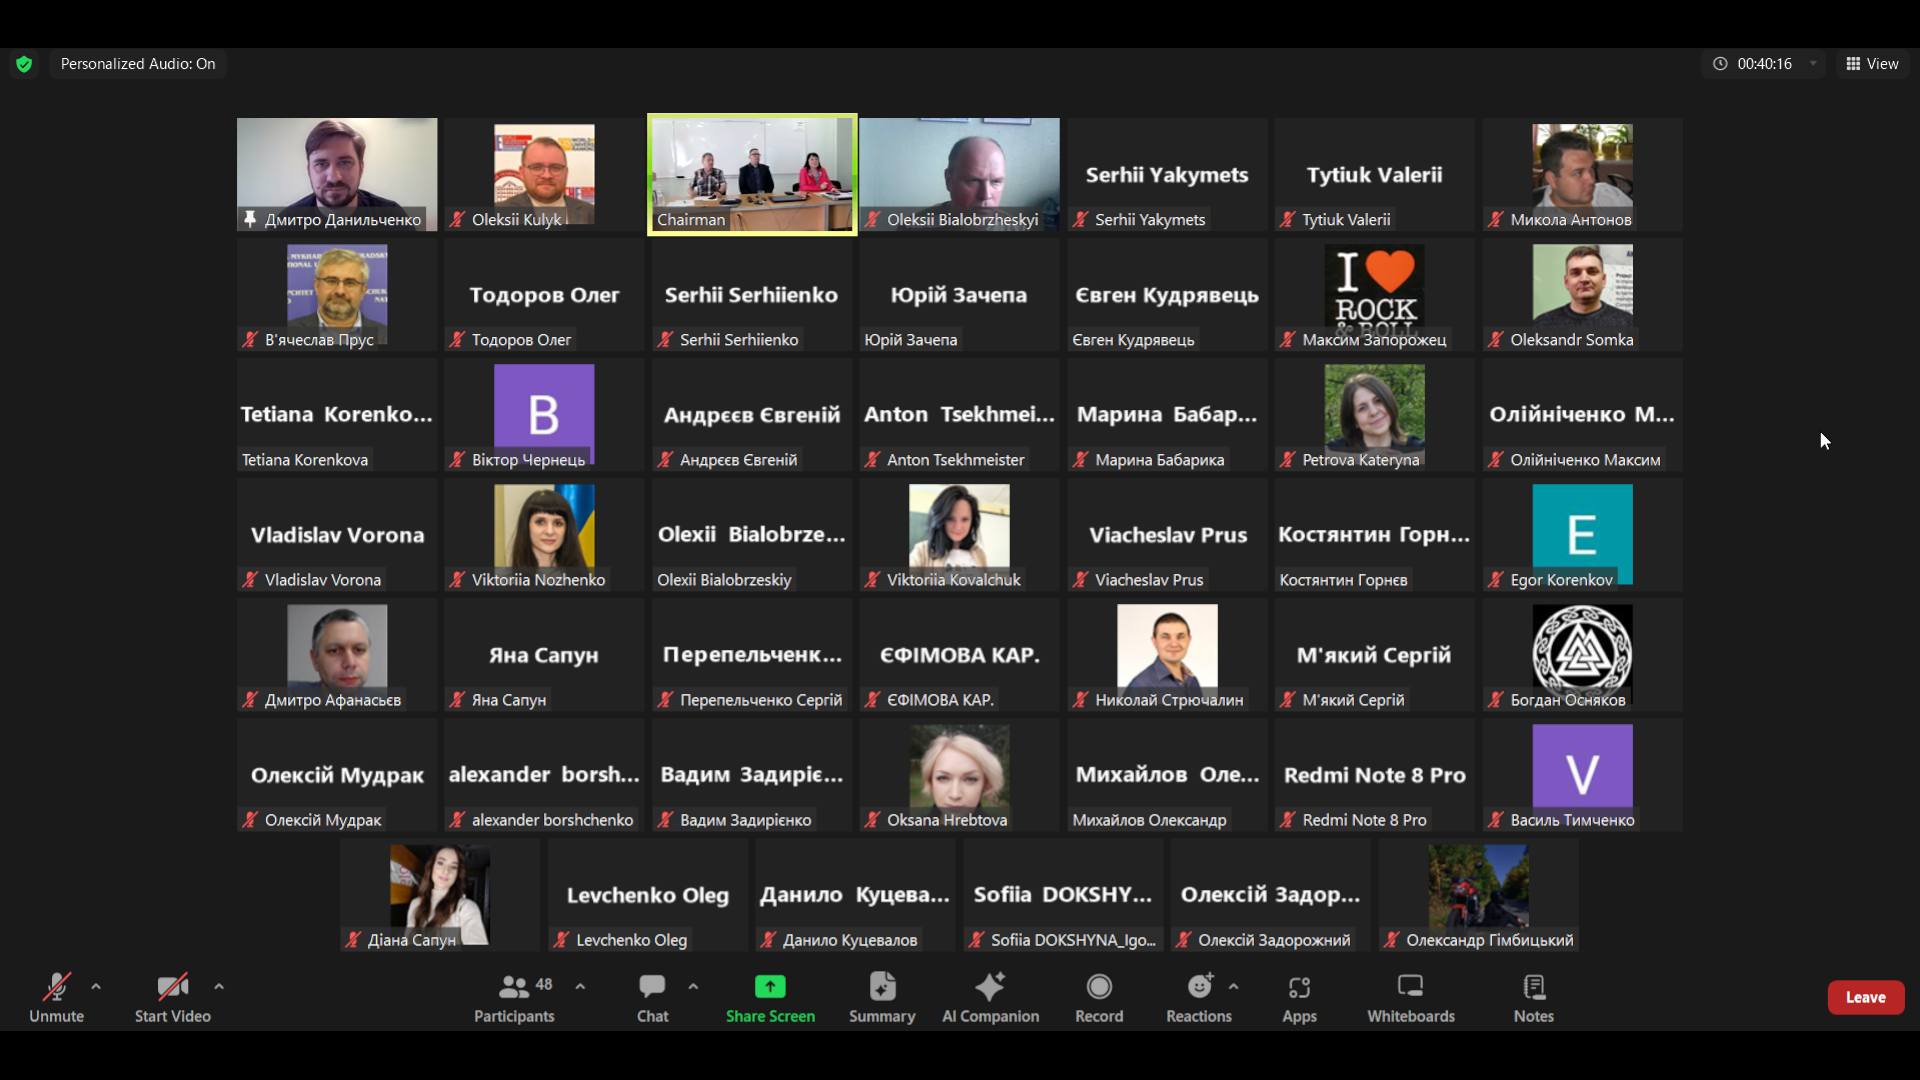This screenshot has height=1080, width=1920.
Task: Open the Apps icon
Action: [x=1299, y=987]
